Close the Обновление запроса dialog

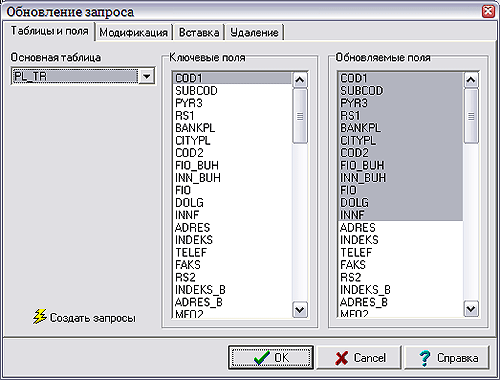(x=488, y=12)
